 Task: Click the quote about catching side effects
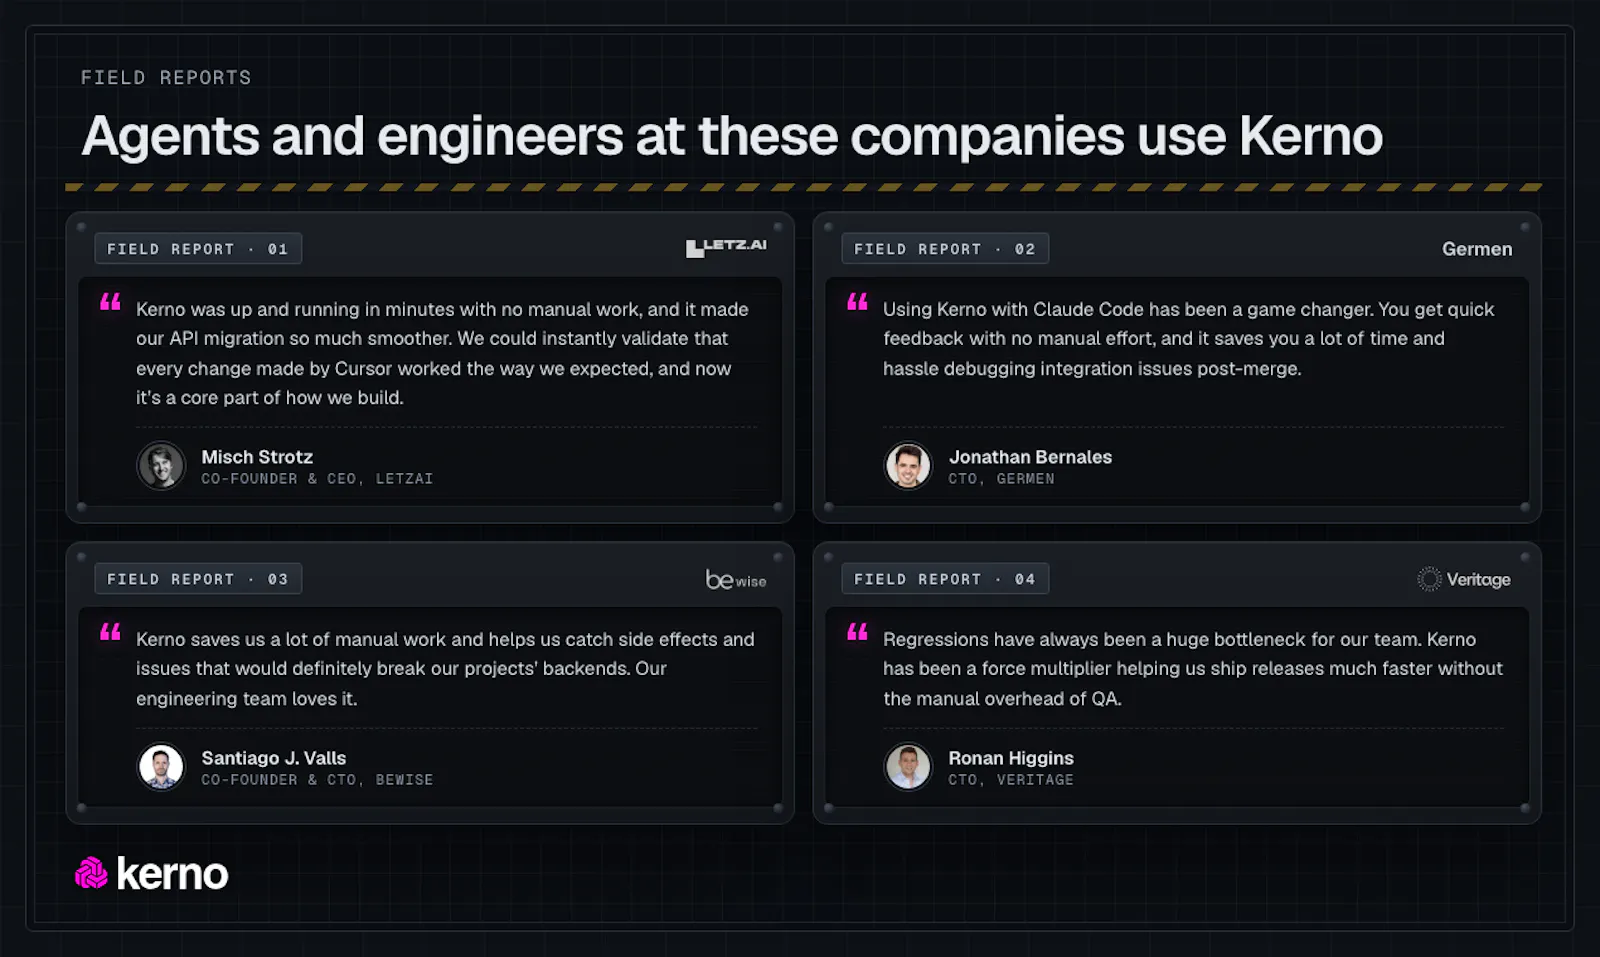446,669
